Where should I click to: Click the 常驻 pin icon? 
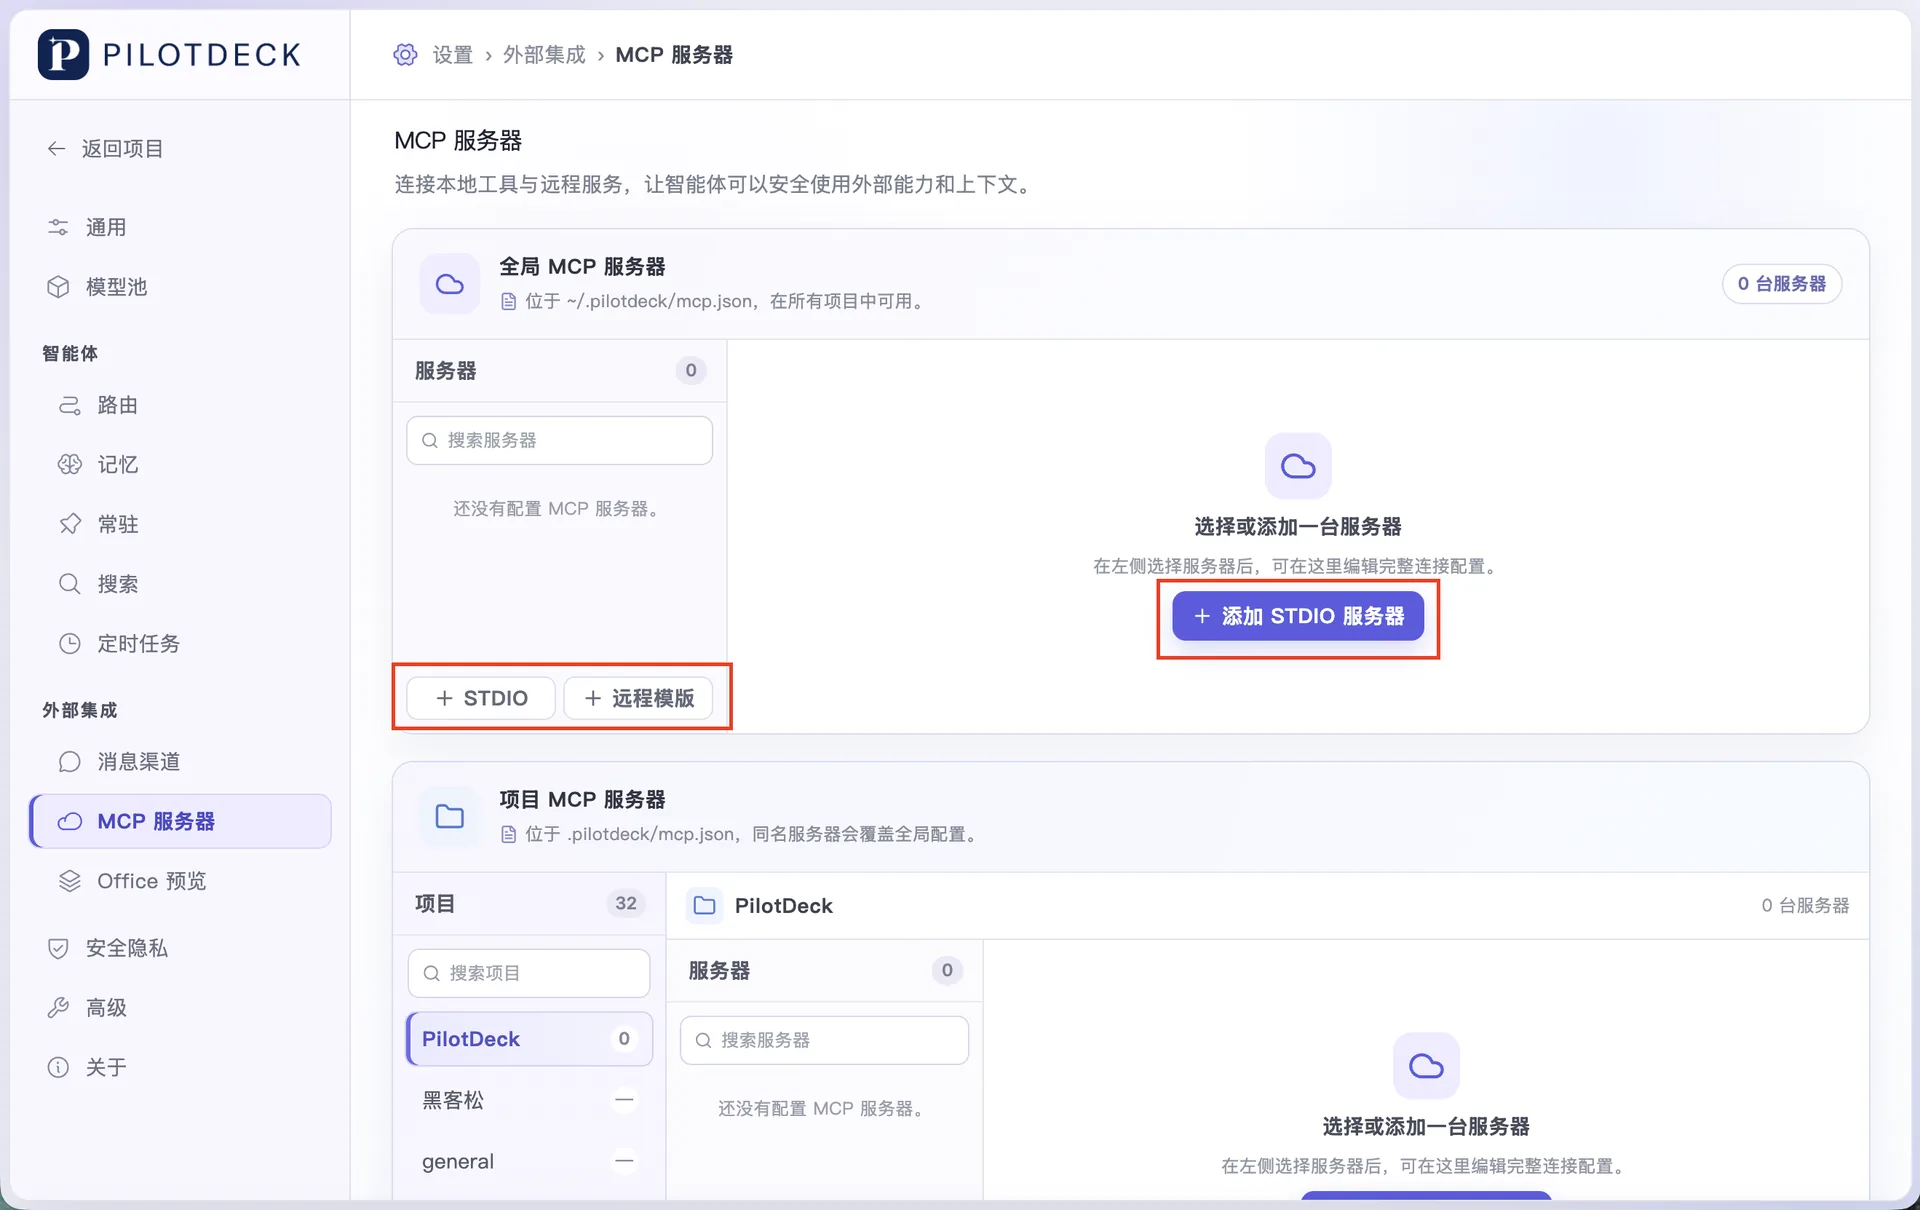pyautogui.click(x=70, y=524)
